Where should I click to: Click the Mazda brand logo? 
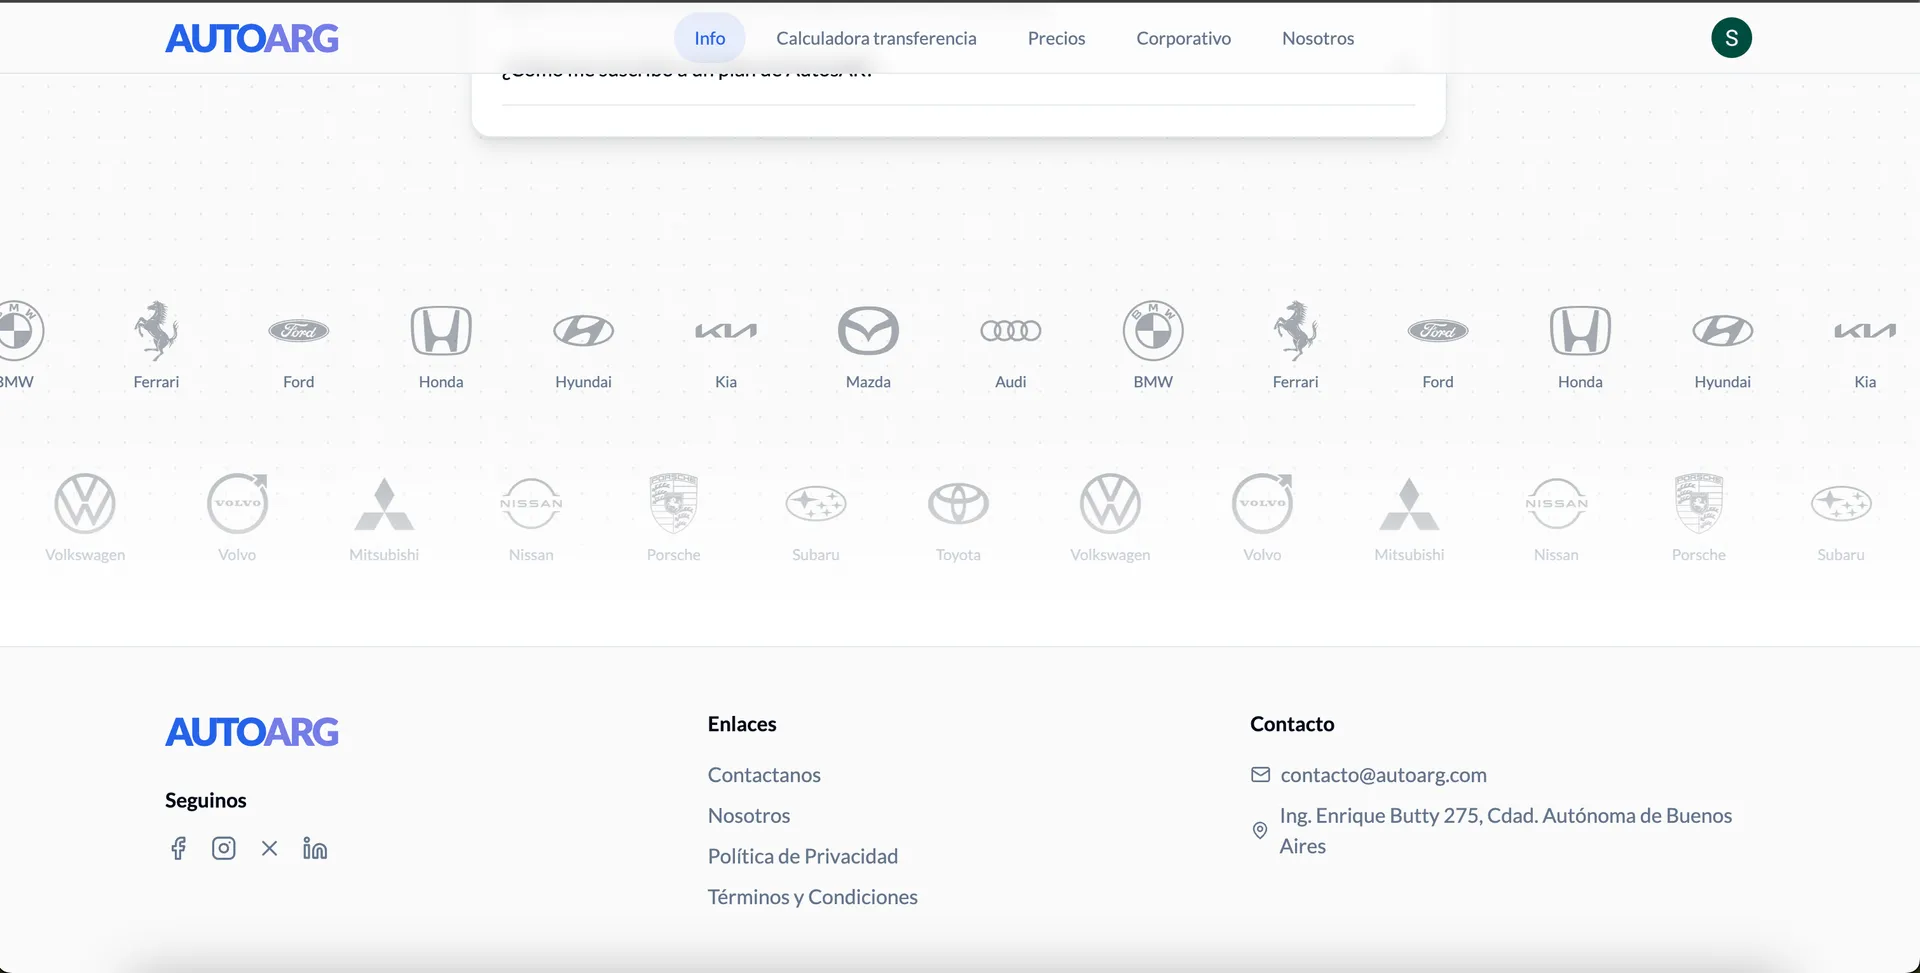tap(868, 331)
